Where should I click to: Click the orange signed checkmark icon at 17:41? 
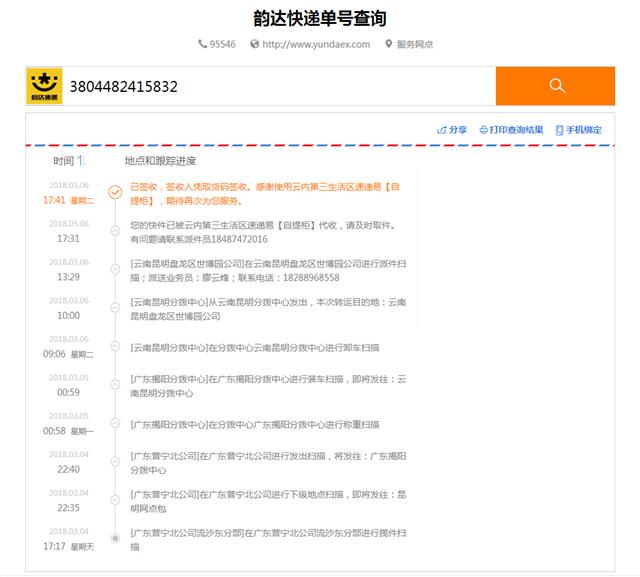click(116, 192)
